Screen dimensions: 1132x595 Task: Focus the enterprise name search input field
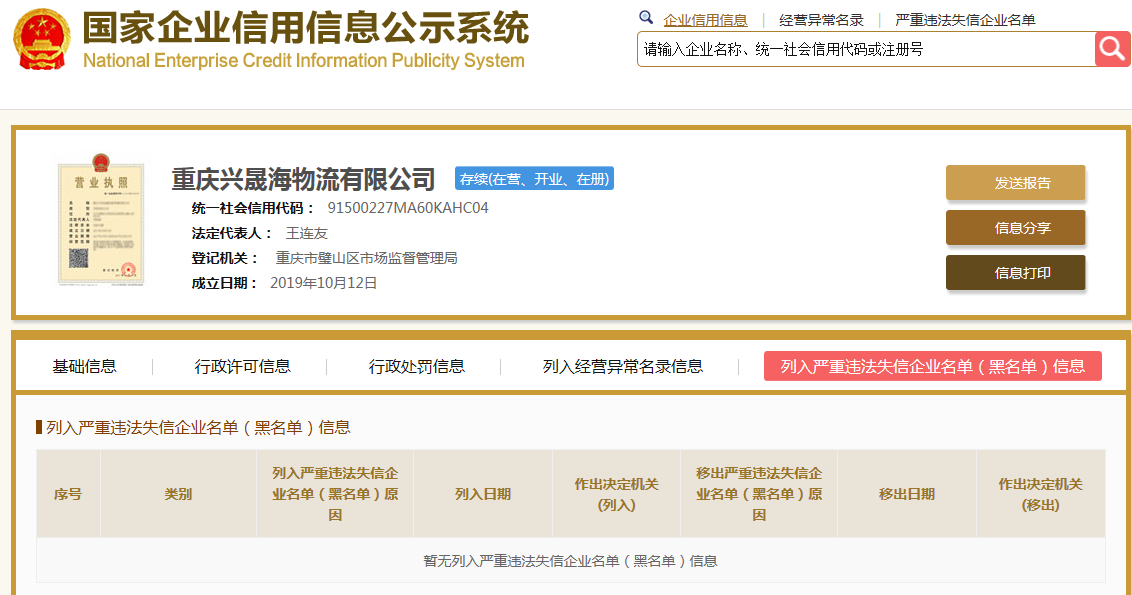point(866,49)
